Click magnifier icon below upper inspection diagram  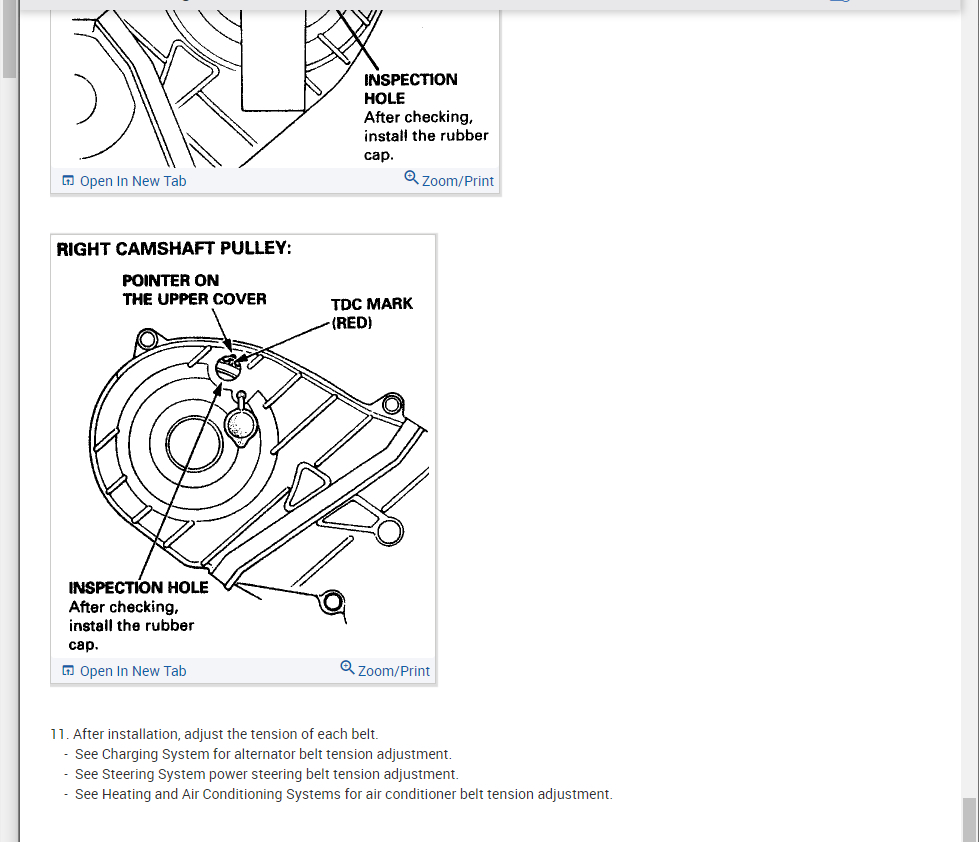(x=411, y=177)
